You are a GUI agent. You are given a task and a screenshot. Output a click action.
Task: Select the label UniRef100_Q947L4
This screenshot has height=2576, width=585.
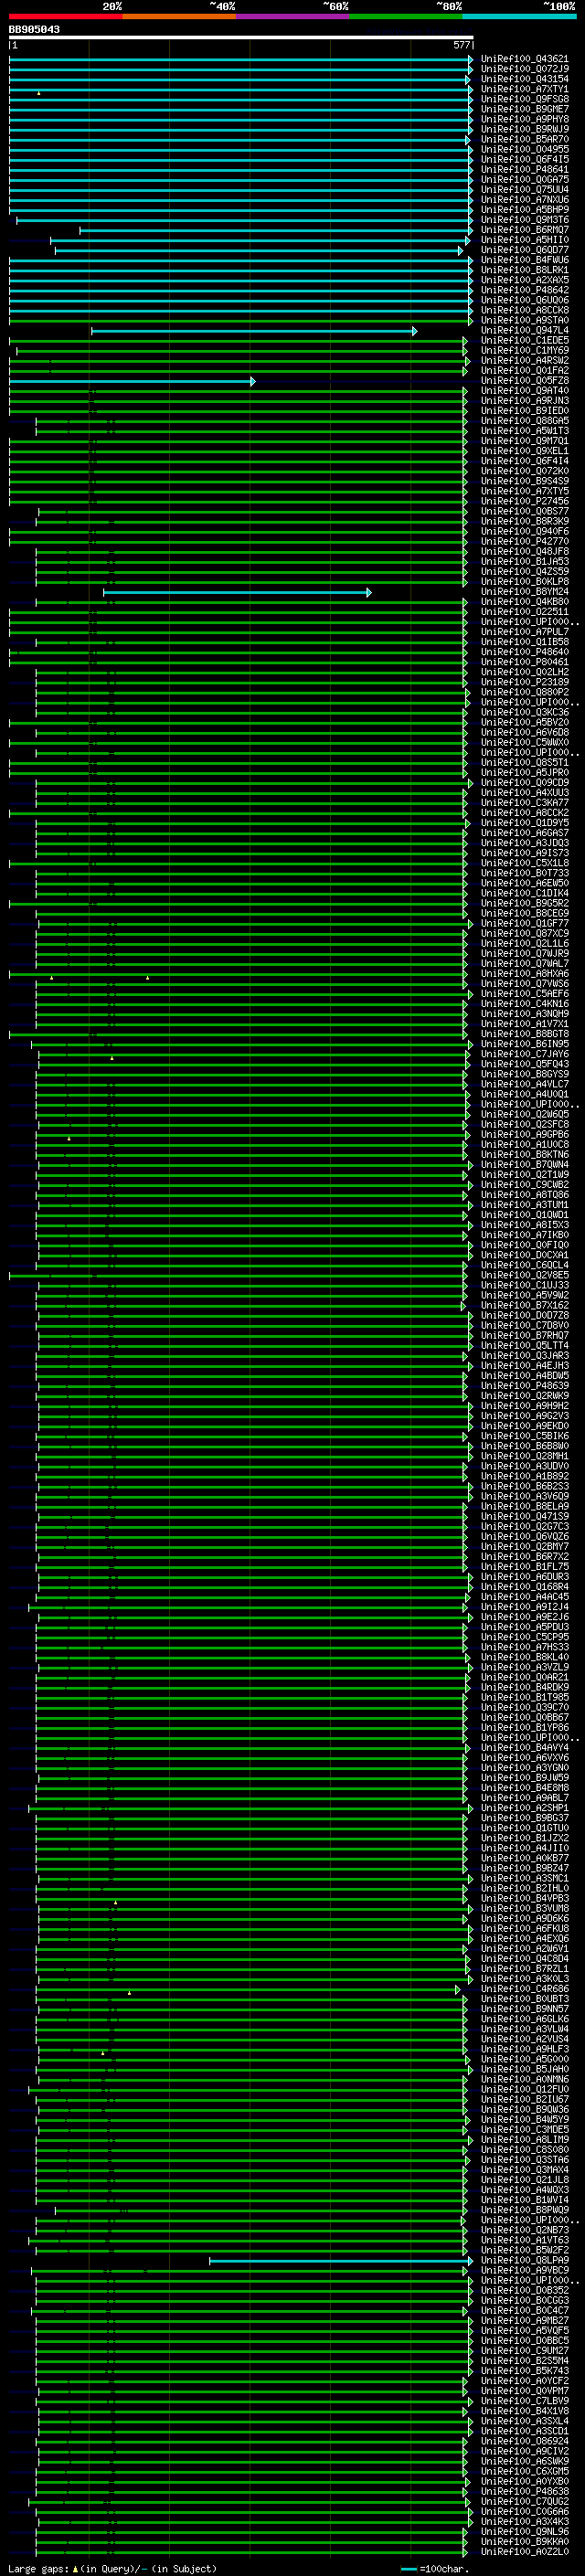coord(524,331)
